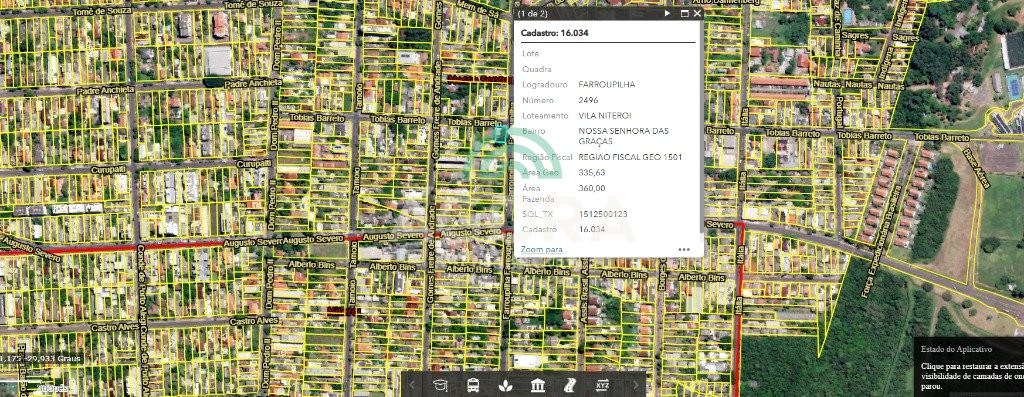
Task: Click the 'Zoom para' link
Action: [541, 249]
